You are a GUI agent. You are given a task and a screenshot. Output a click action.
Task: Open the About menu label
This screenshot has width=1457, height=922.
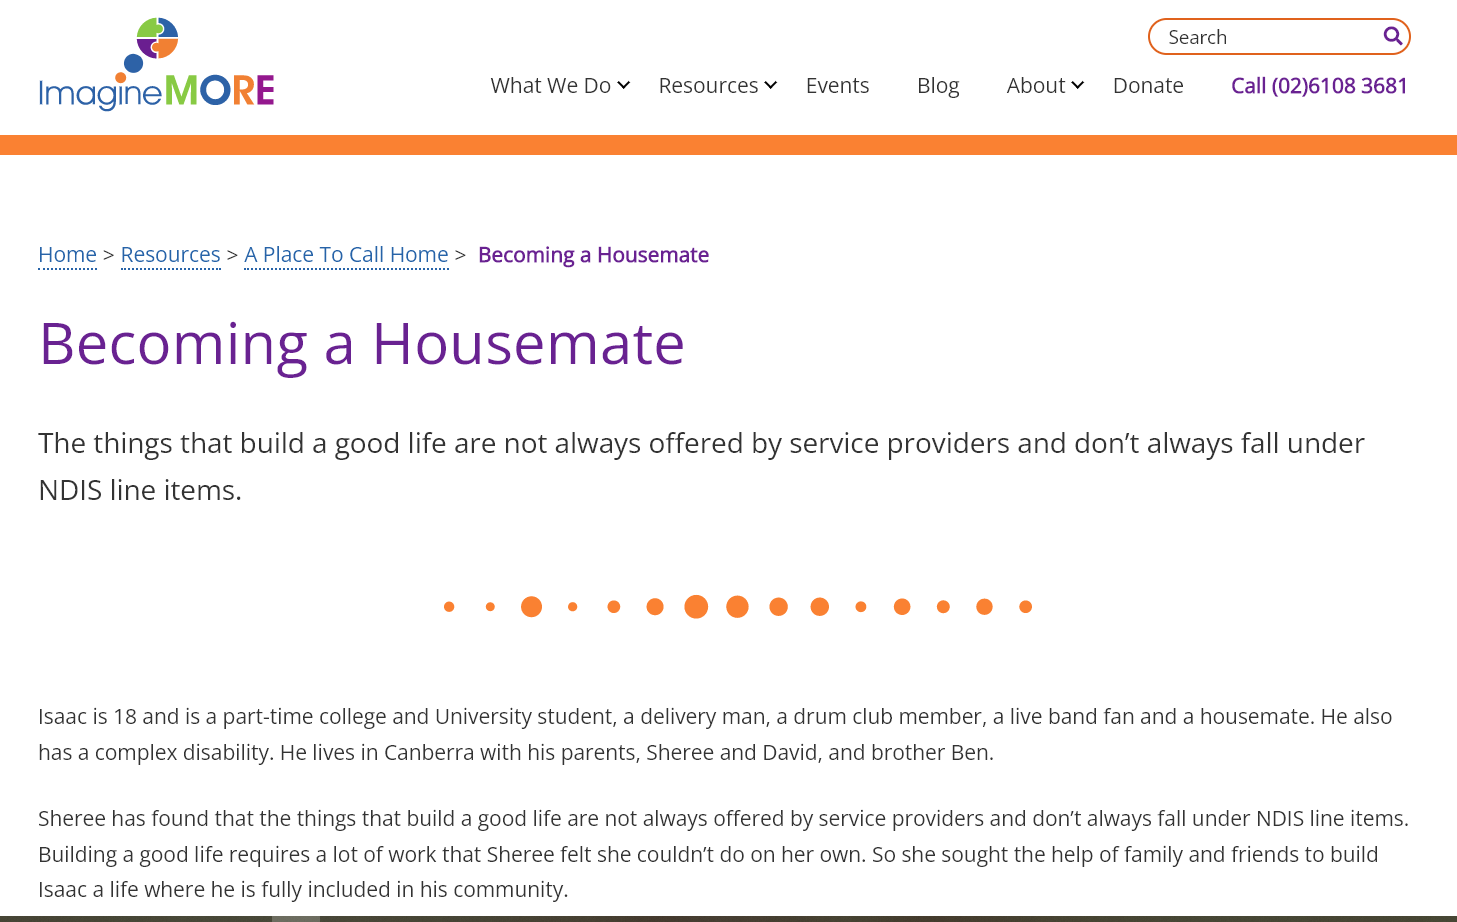click(1036, 86)
